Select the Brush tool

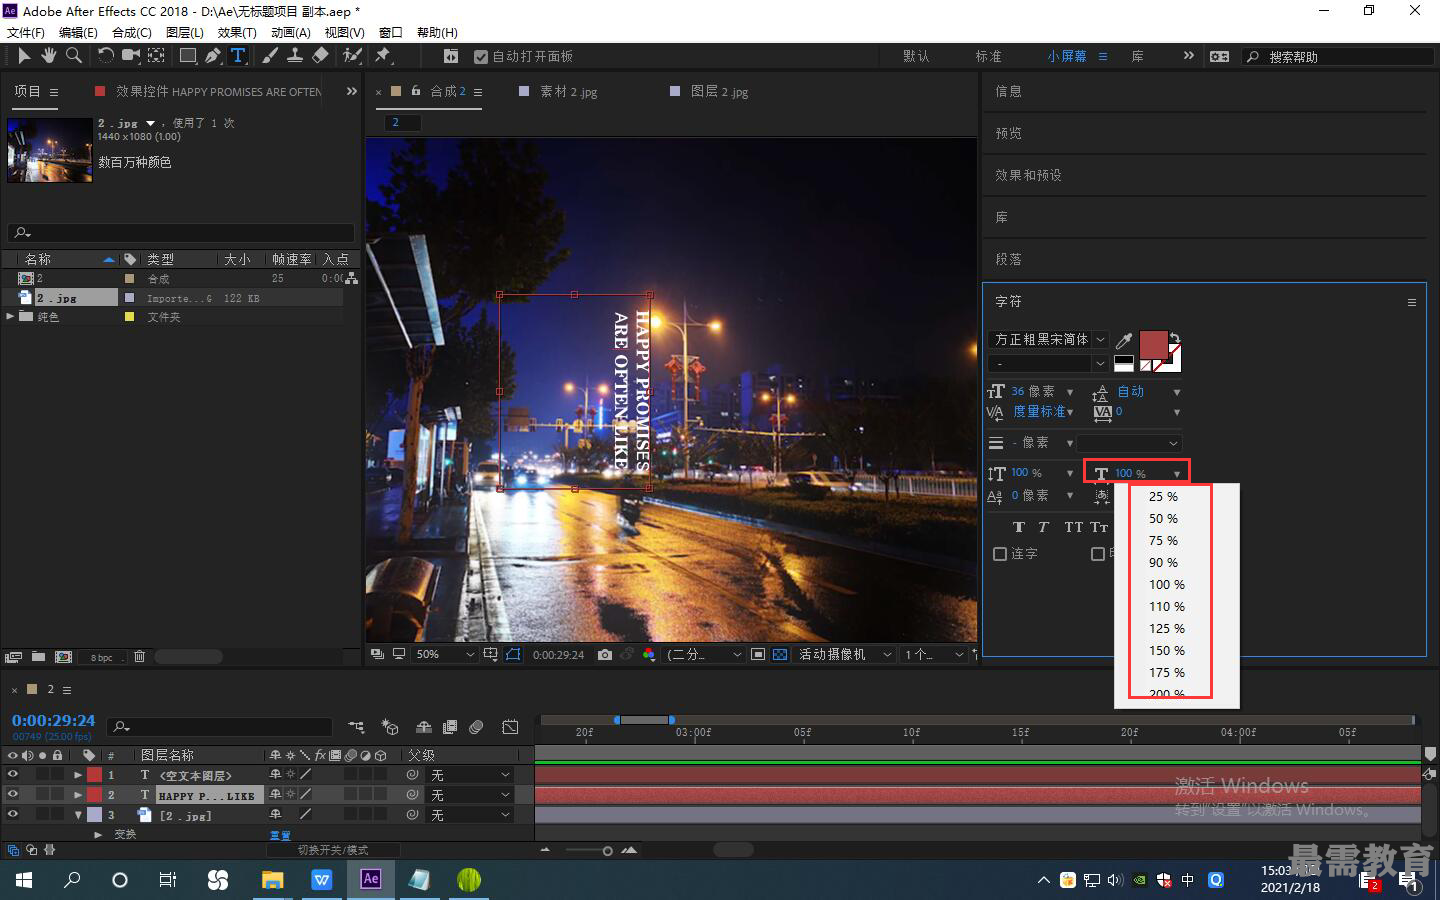[270, 56]
